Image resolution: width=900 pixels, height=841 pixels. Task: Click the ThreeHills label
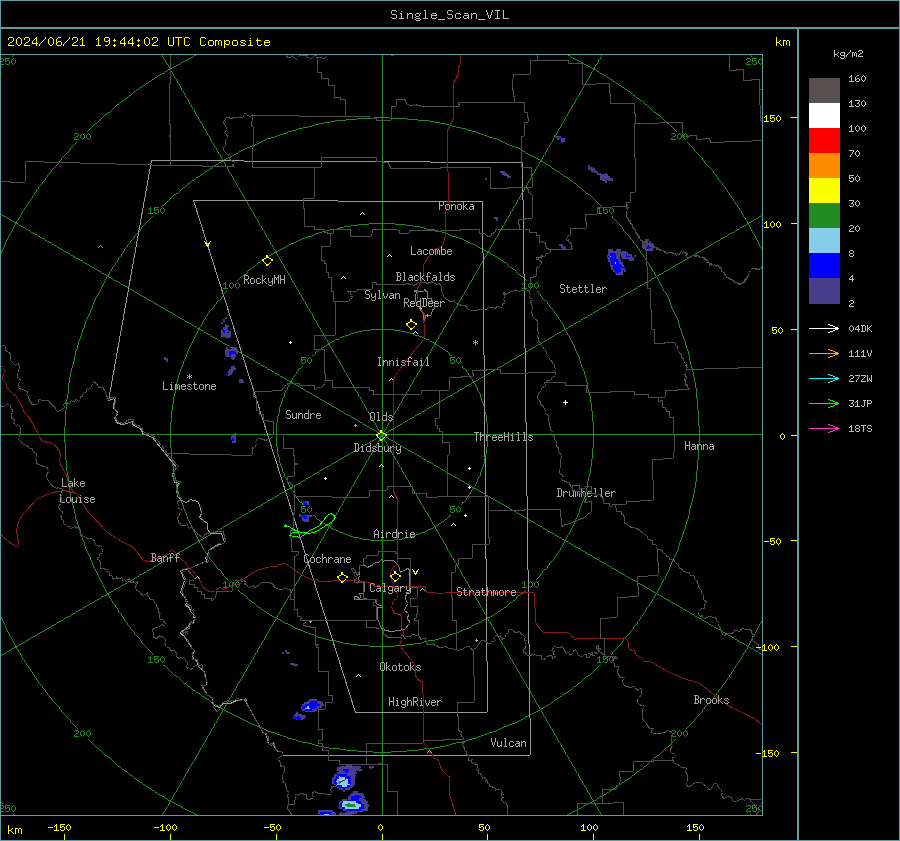[x=503, y=437]
